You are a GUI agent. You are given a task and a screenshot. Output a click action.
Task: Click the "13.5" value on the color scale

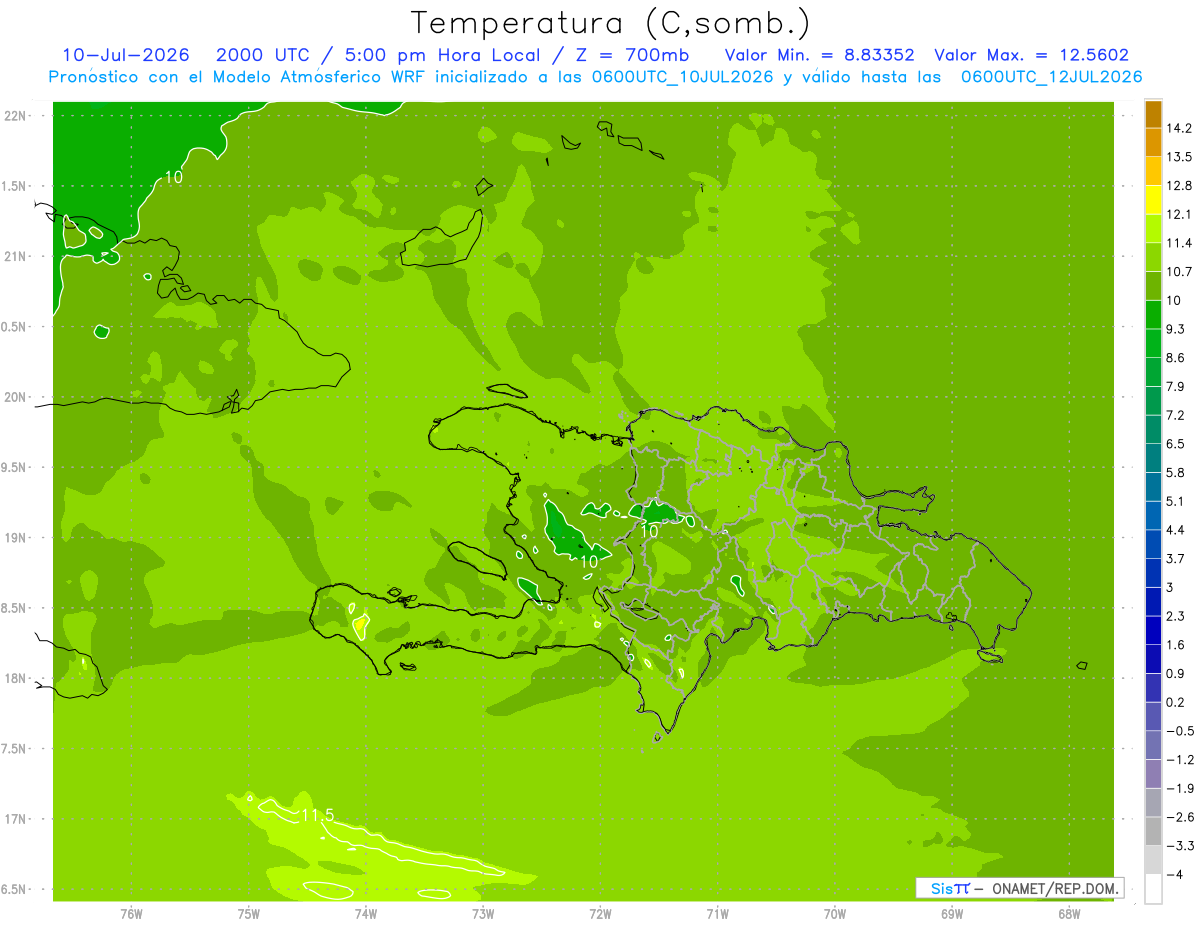1179,157
